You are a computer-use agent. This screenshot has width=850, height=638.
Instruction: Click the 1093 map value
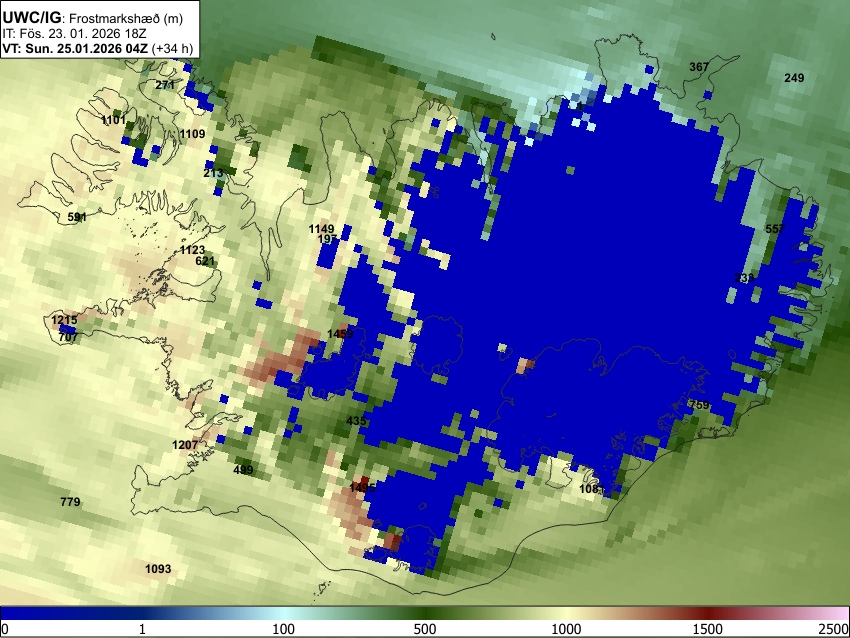(x=158, y=569)
